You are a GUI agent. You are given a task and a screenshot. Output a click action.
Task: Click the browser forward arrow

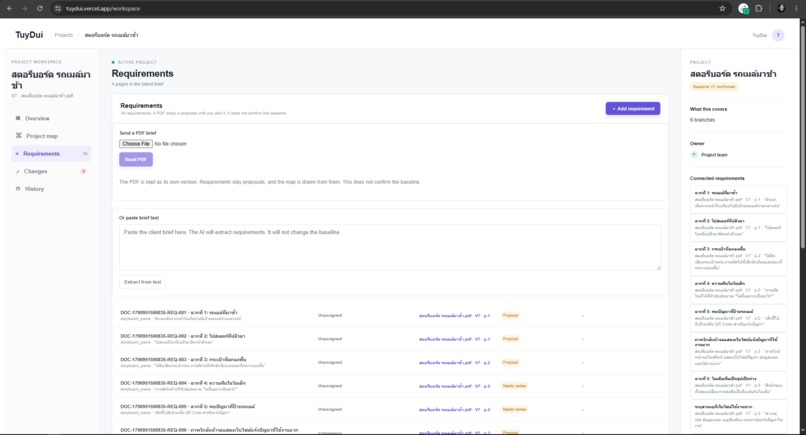click(x=24, y=8)
